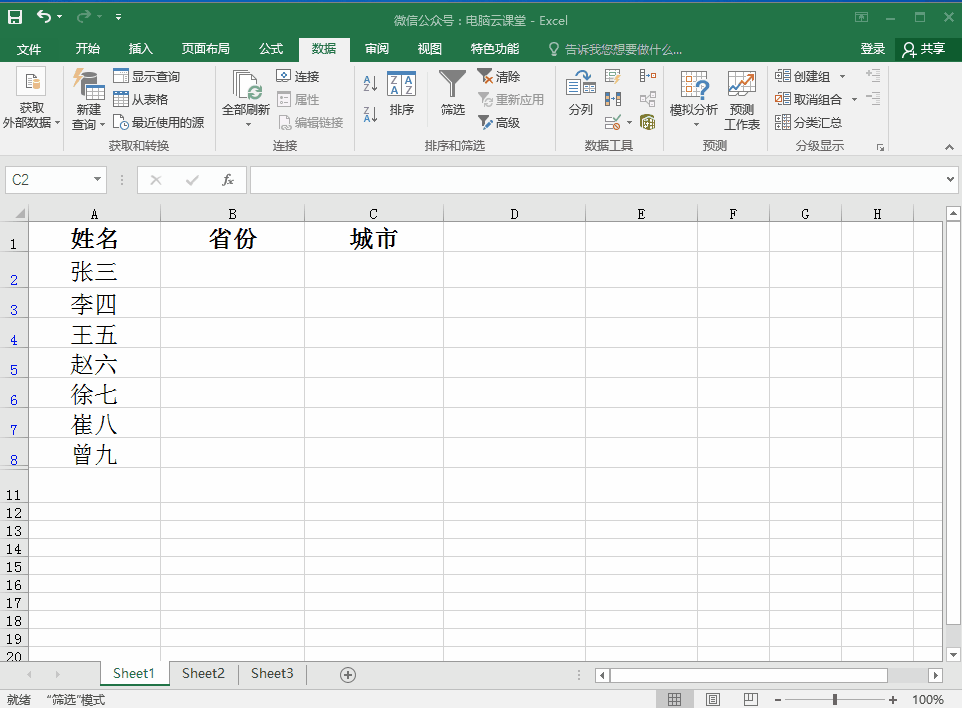Switch to Sheet3

pos(272,674)
